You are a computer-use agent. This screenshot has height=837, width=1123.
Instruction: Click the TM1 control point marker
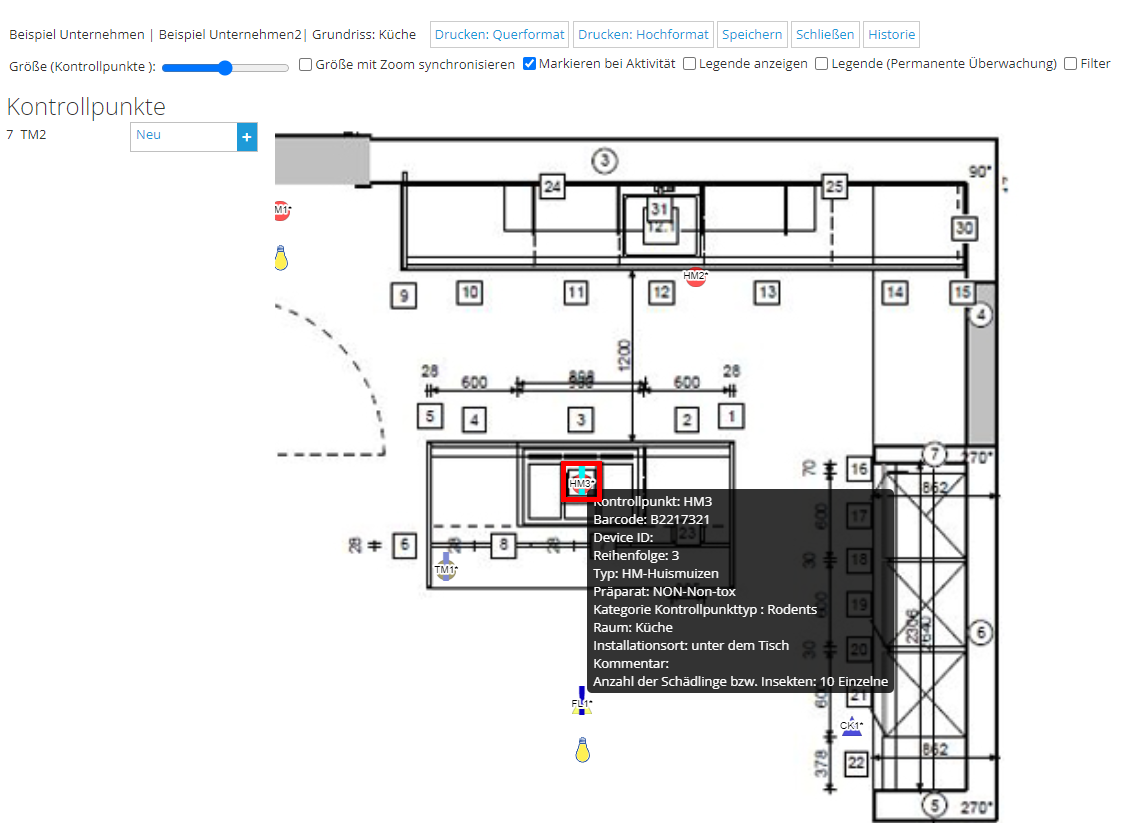point(445,567)
